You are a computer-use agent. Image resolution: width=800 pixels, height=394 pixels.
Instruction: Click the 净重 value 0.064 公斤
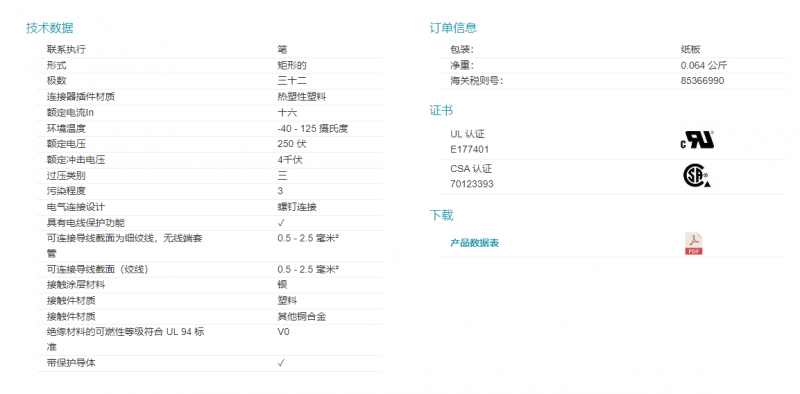tap(704, 65)
